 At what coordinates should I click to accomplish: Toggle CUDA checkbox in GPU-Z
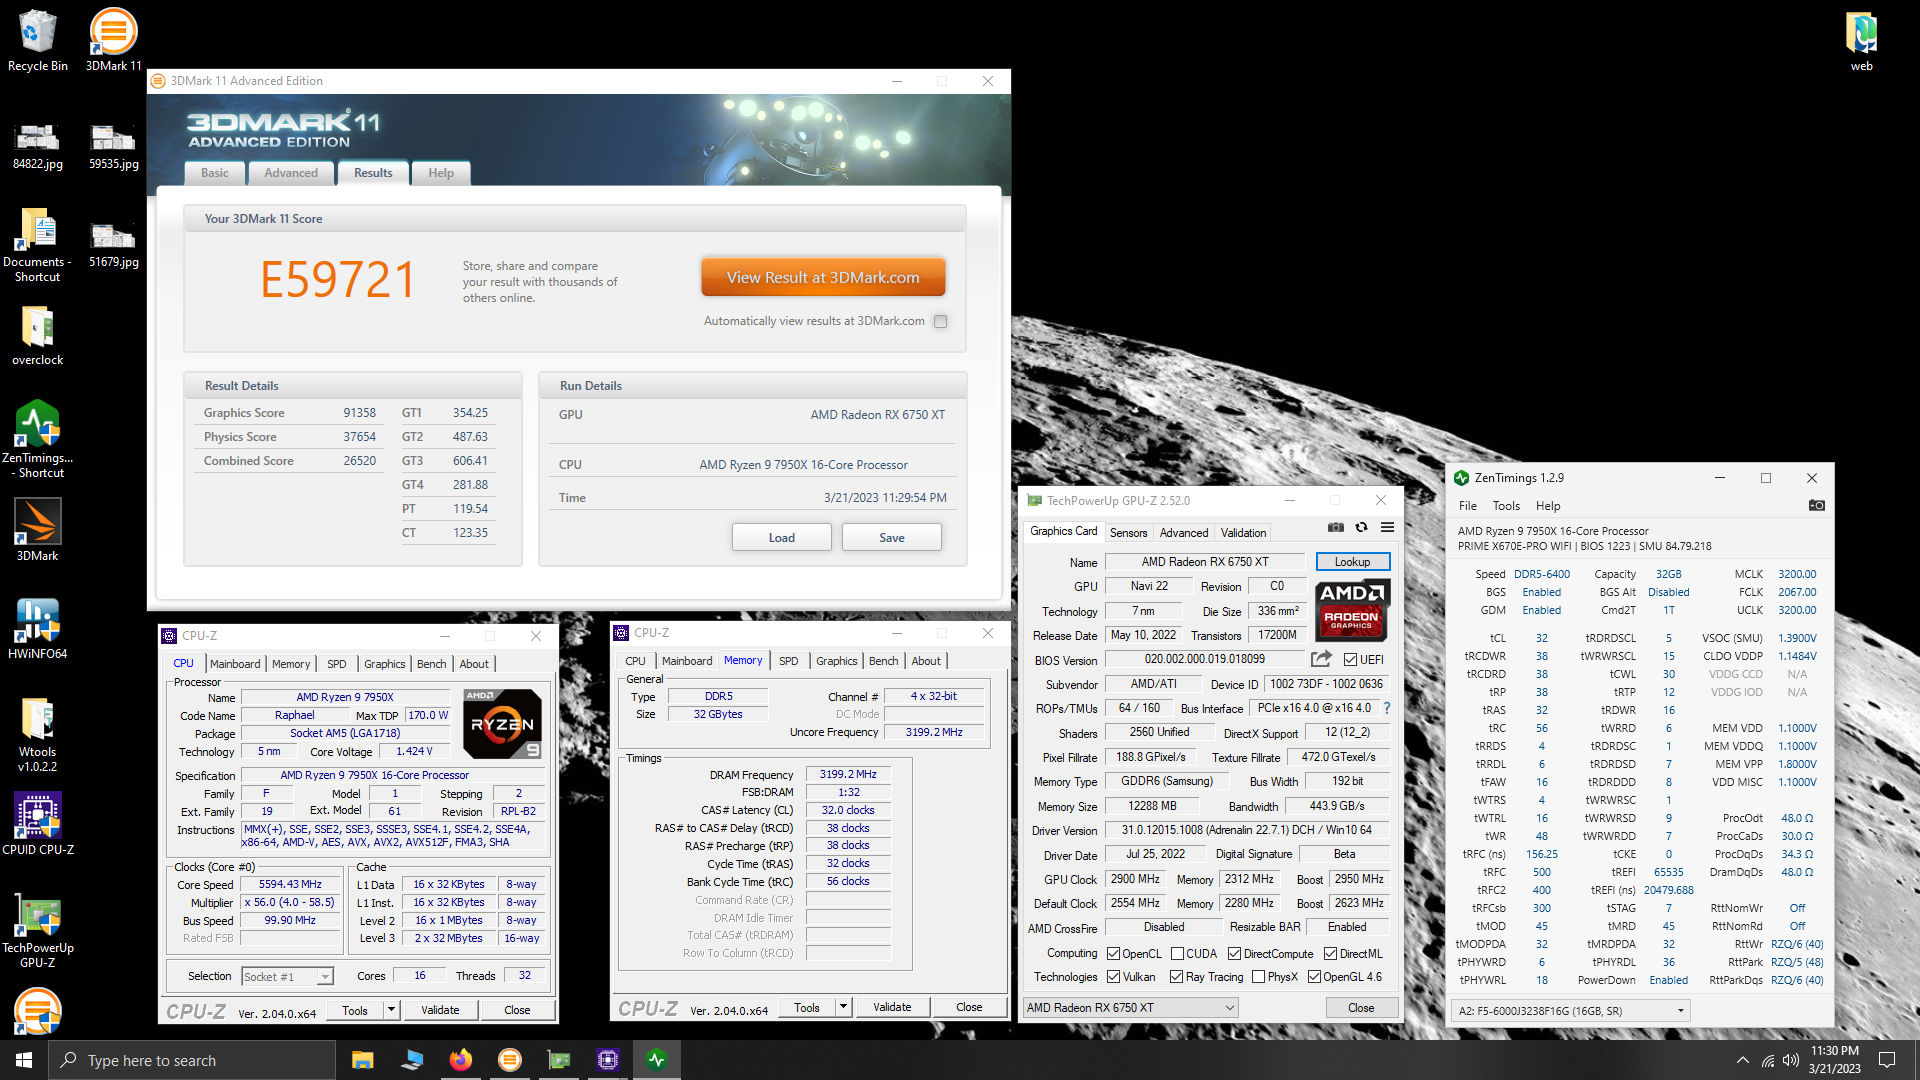coord(1177,954)
